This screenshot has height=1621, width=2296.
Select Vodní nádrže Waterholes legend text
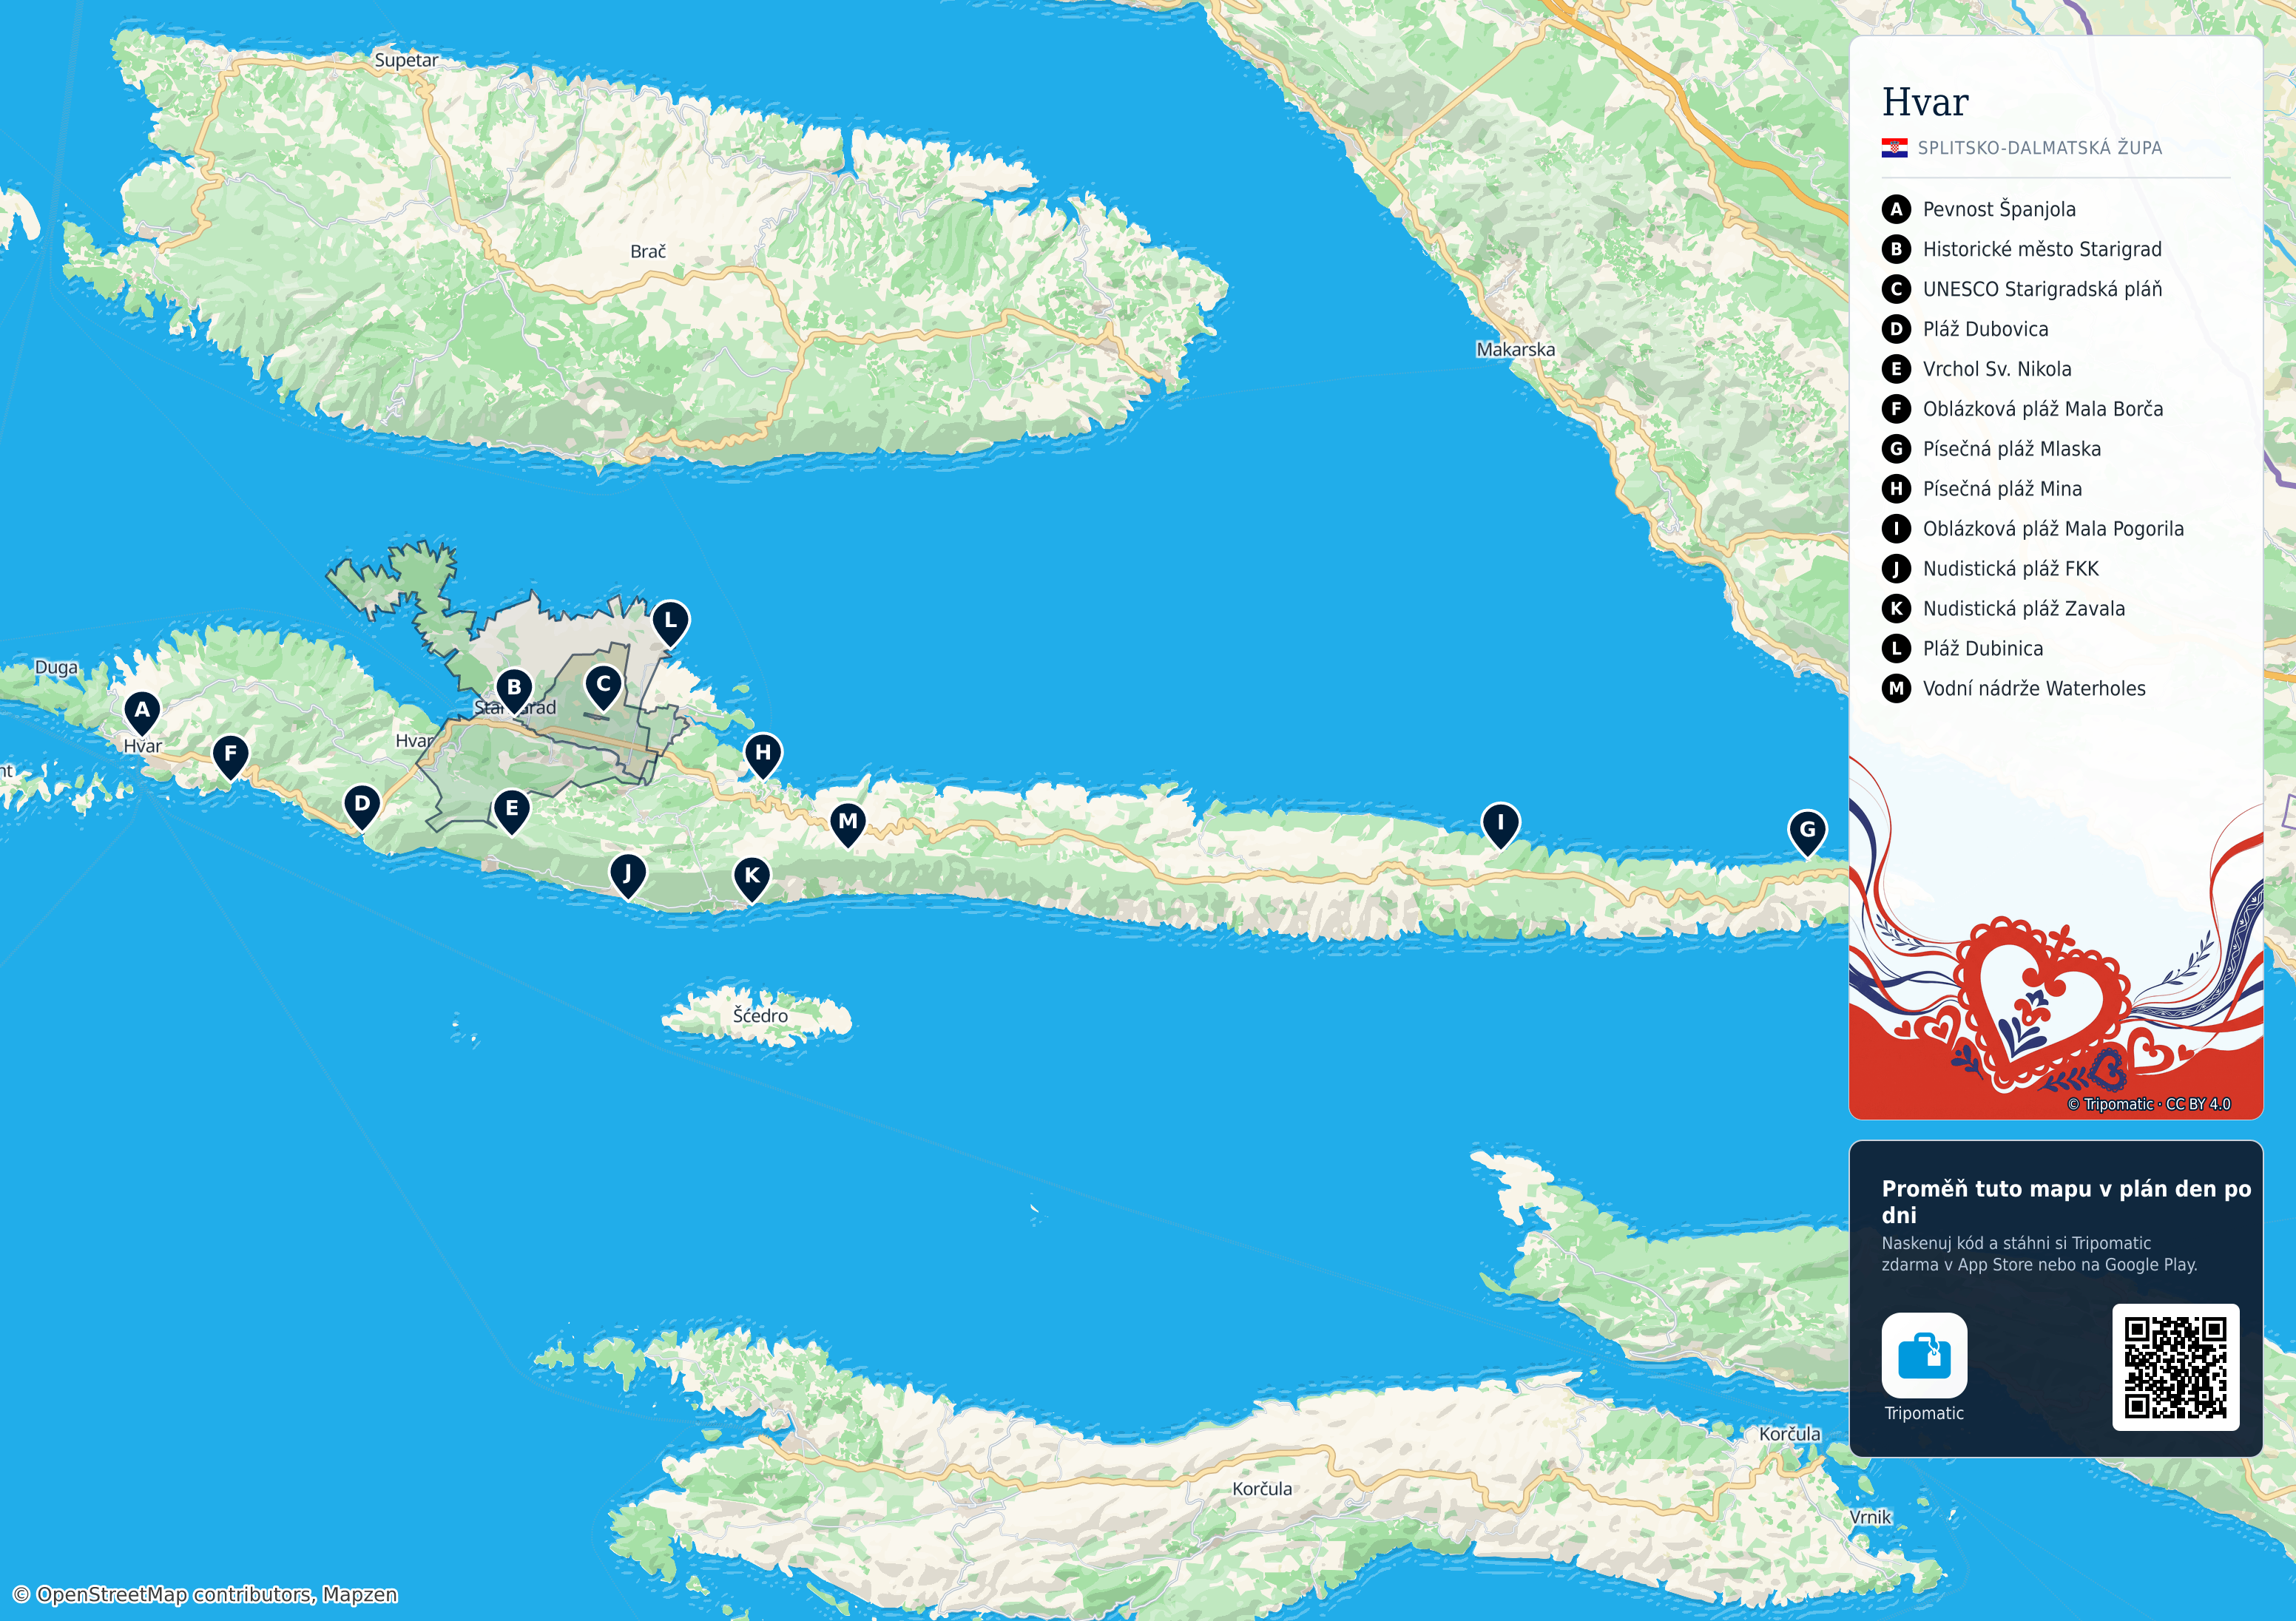coord(2034,689)
